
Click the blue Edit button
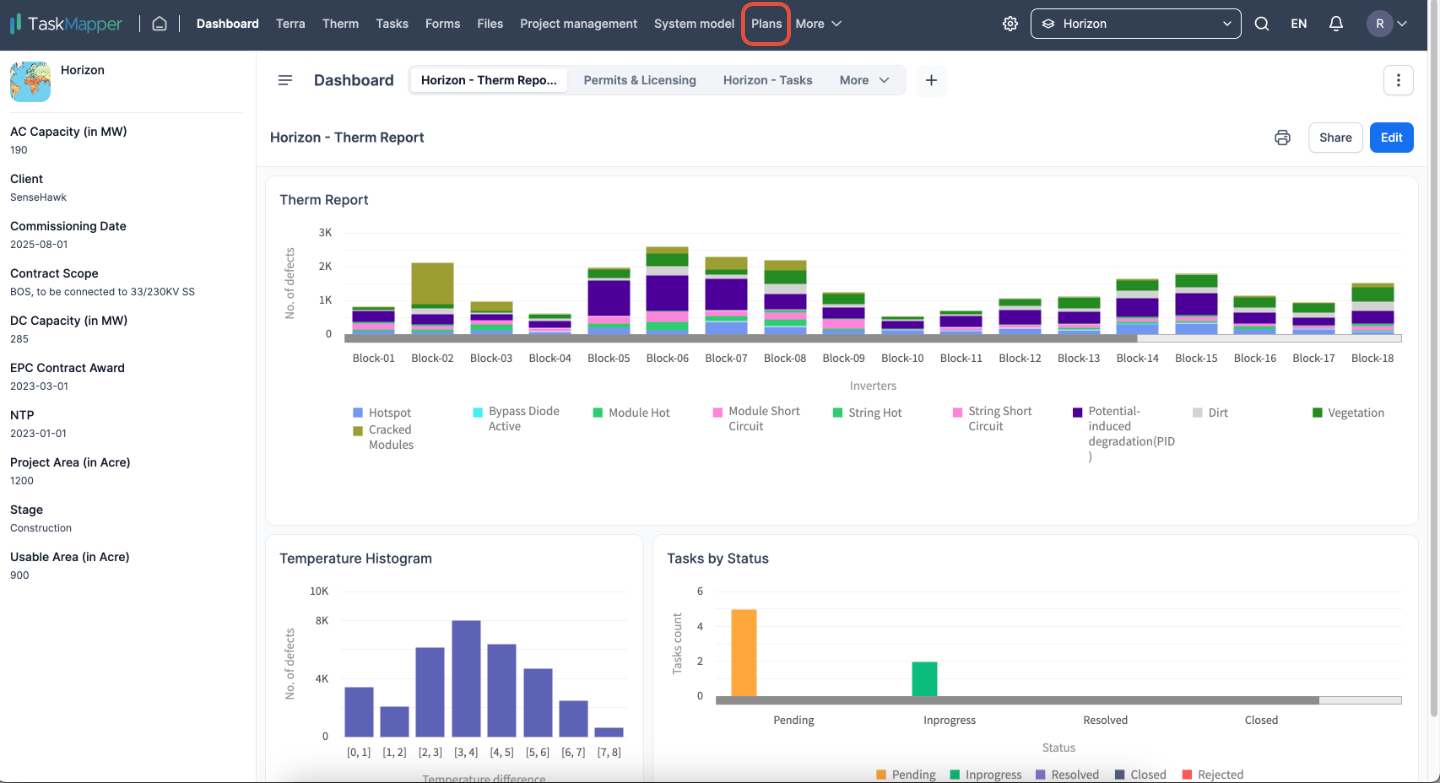coord(1392,138)
